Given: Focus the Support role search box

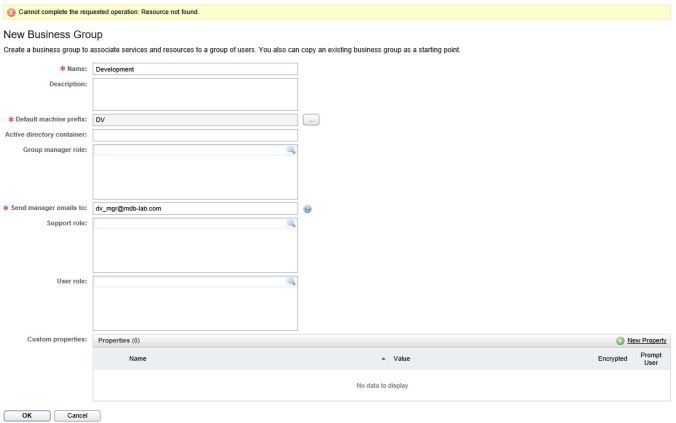Looking at the screenshot, I should pyautogui.click(x=188, y=223).
